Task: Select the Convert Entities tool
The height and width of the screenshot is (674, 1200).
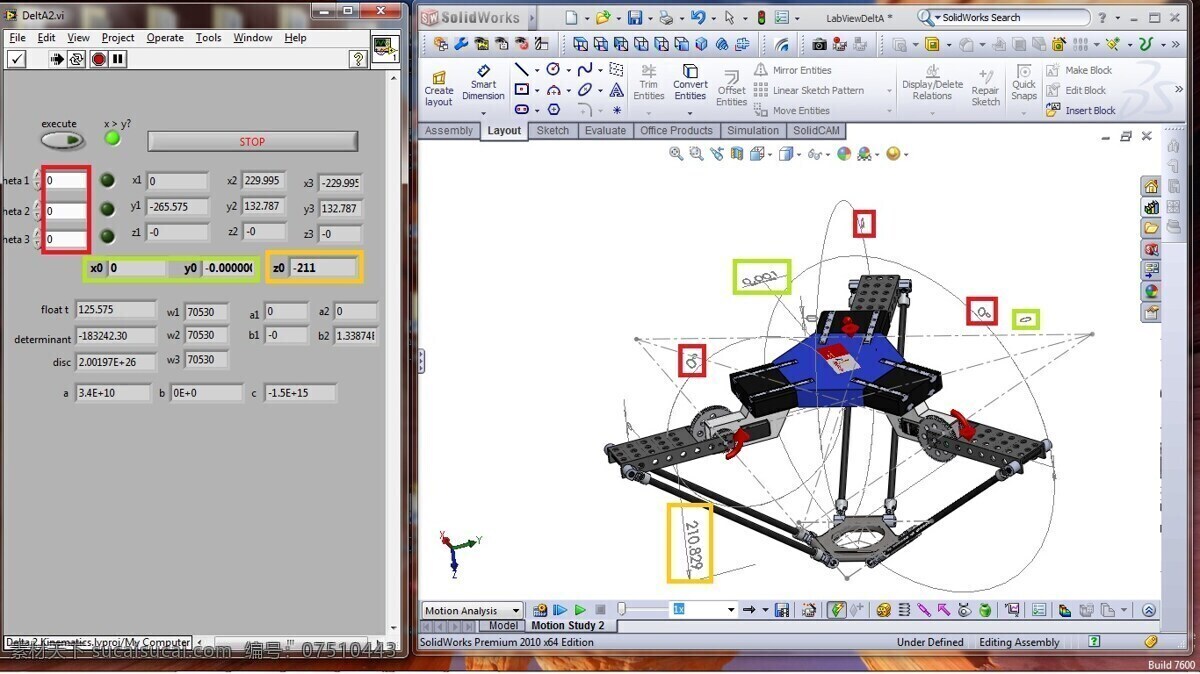Action: (690, 83)
